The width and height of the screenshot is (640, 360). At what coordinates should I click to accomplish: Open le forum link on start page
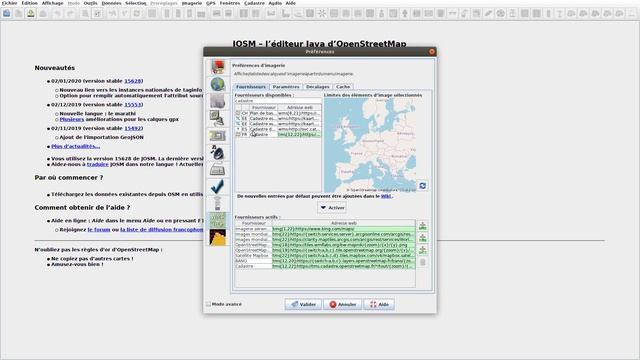tap(99, 229)
